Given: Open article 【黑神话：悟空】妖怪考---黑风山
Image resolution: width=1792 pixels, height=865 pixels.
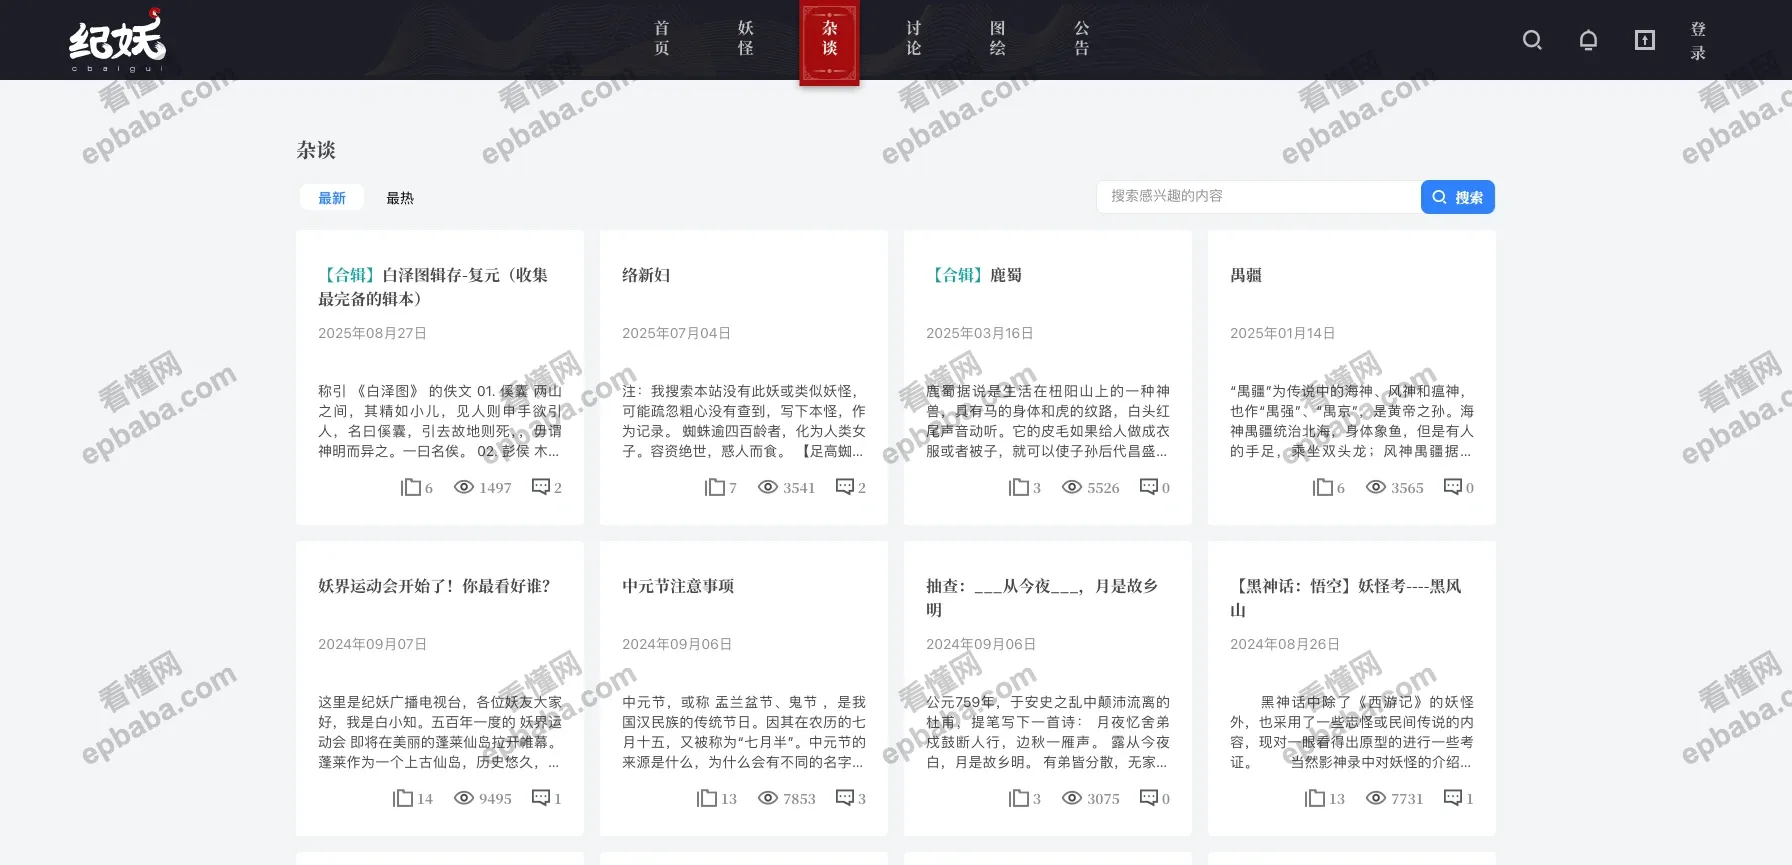Looking at the screenshot, I should (1346, 598).
